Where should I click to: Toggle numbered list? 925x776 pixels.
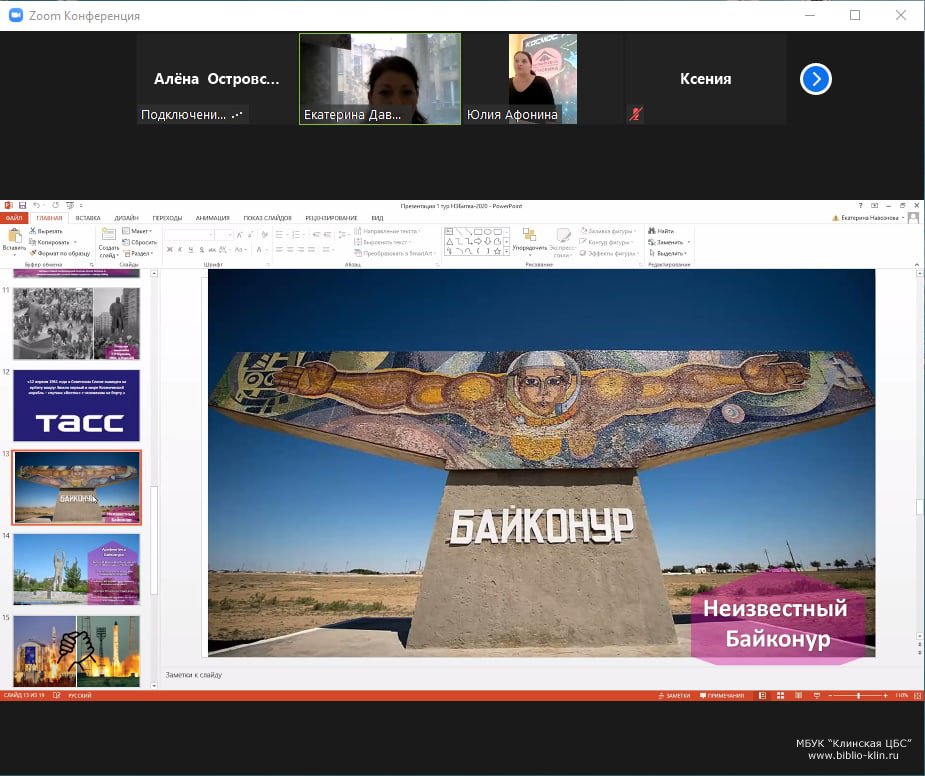coord(297,235)
